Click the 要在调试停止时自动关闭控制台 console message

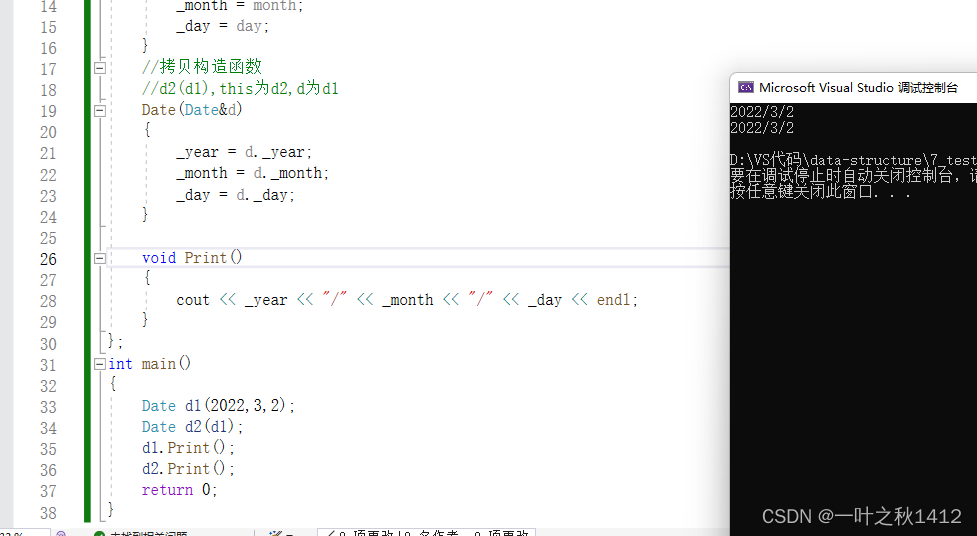pos(853,176)
